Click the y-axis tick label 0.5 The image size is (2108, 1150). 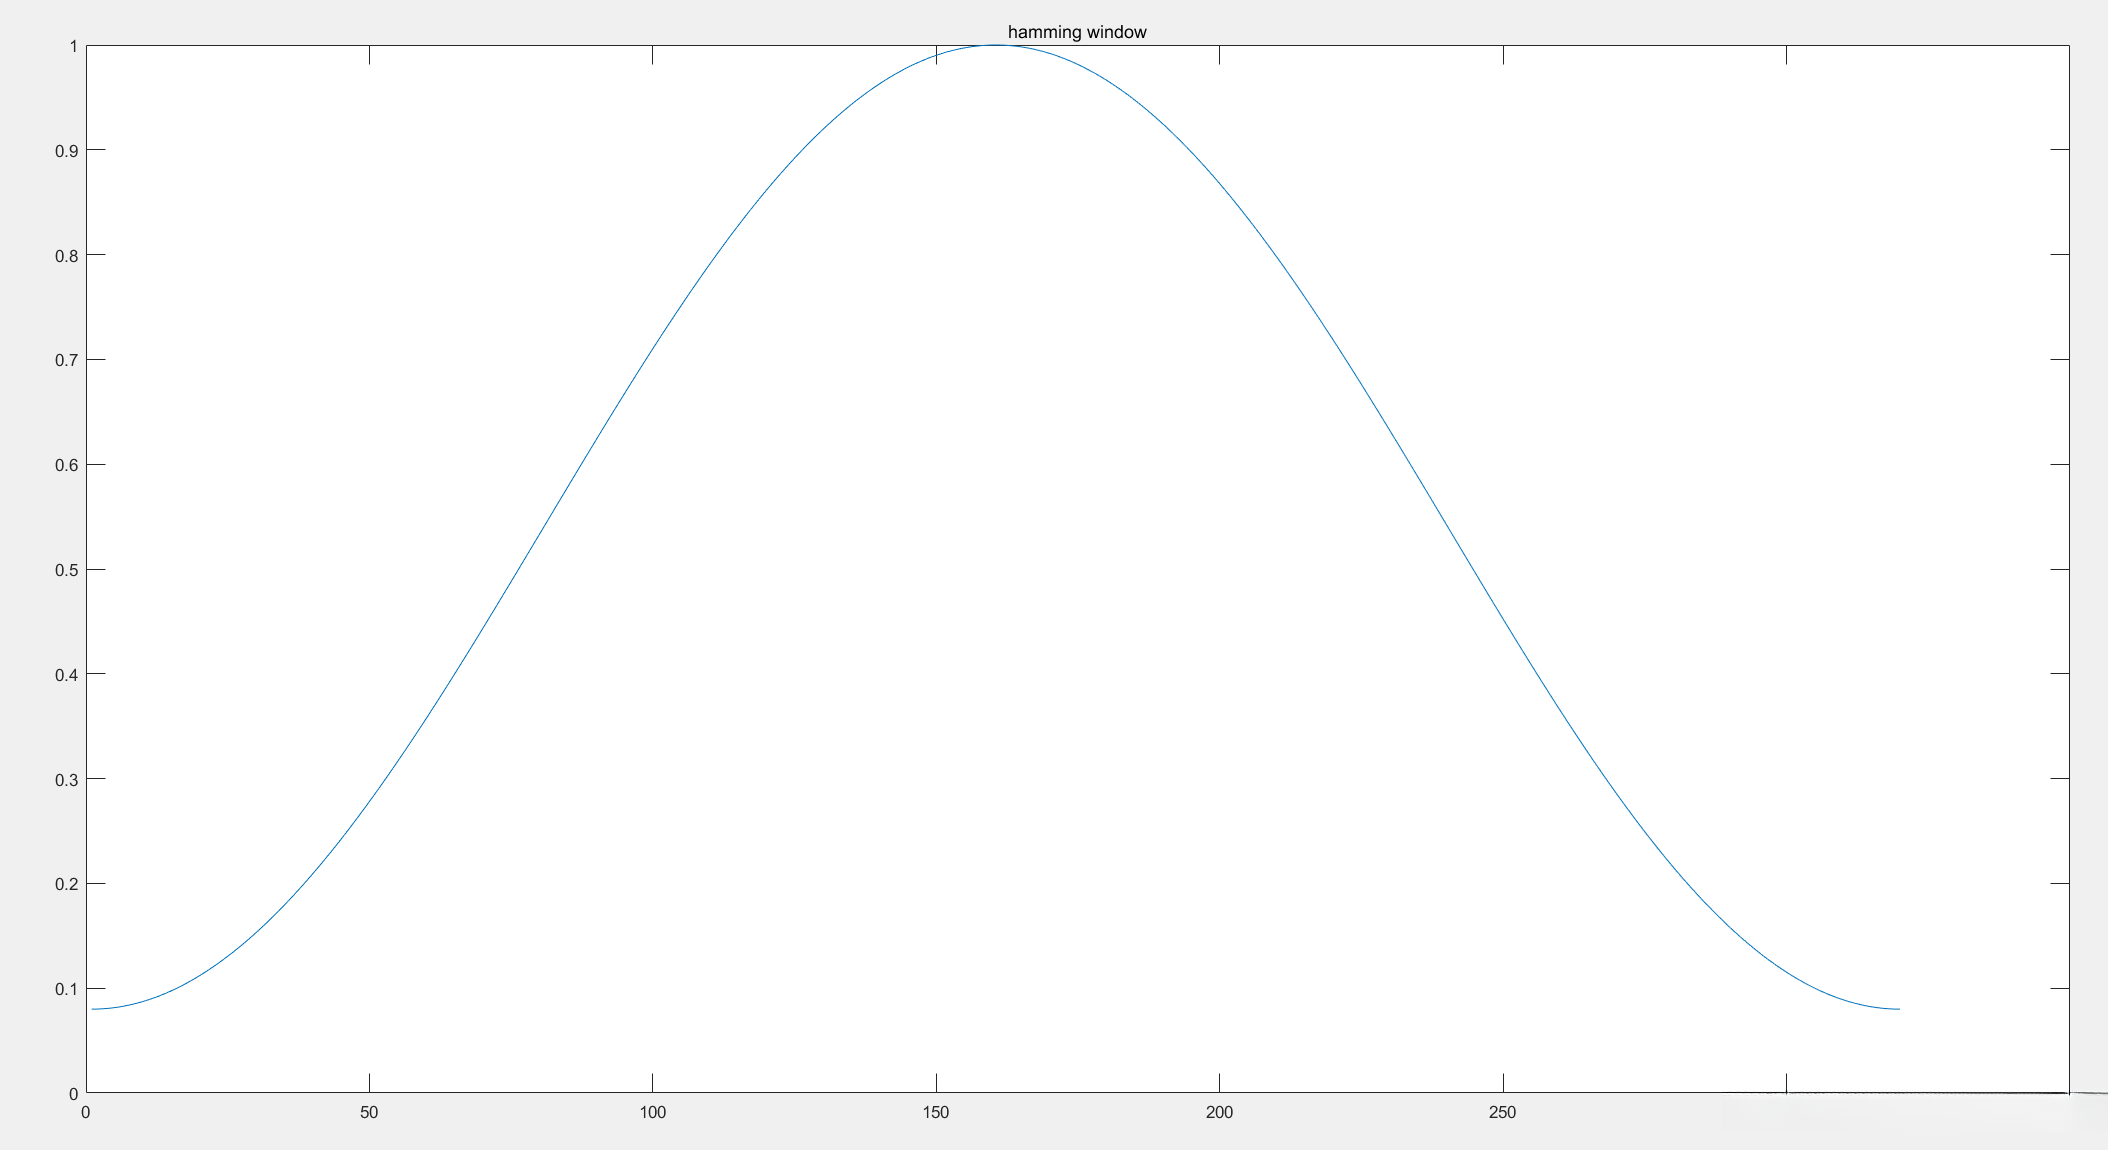tap(66, 570)
